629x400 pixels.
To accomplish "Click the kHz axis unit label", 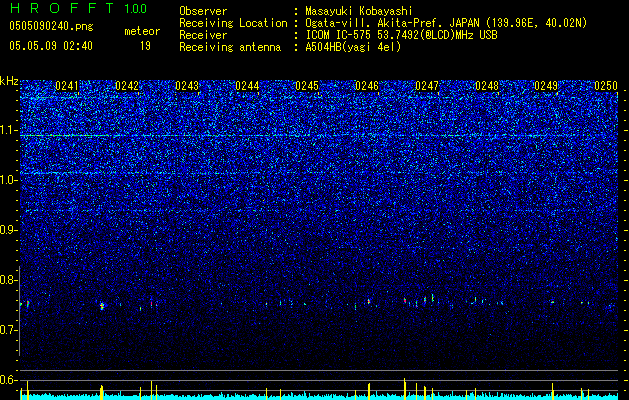I will coord(9,81).
